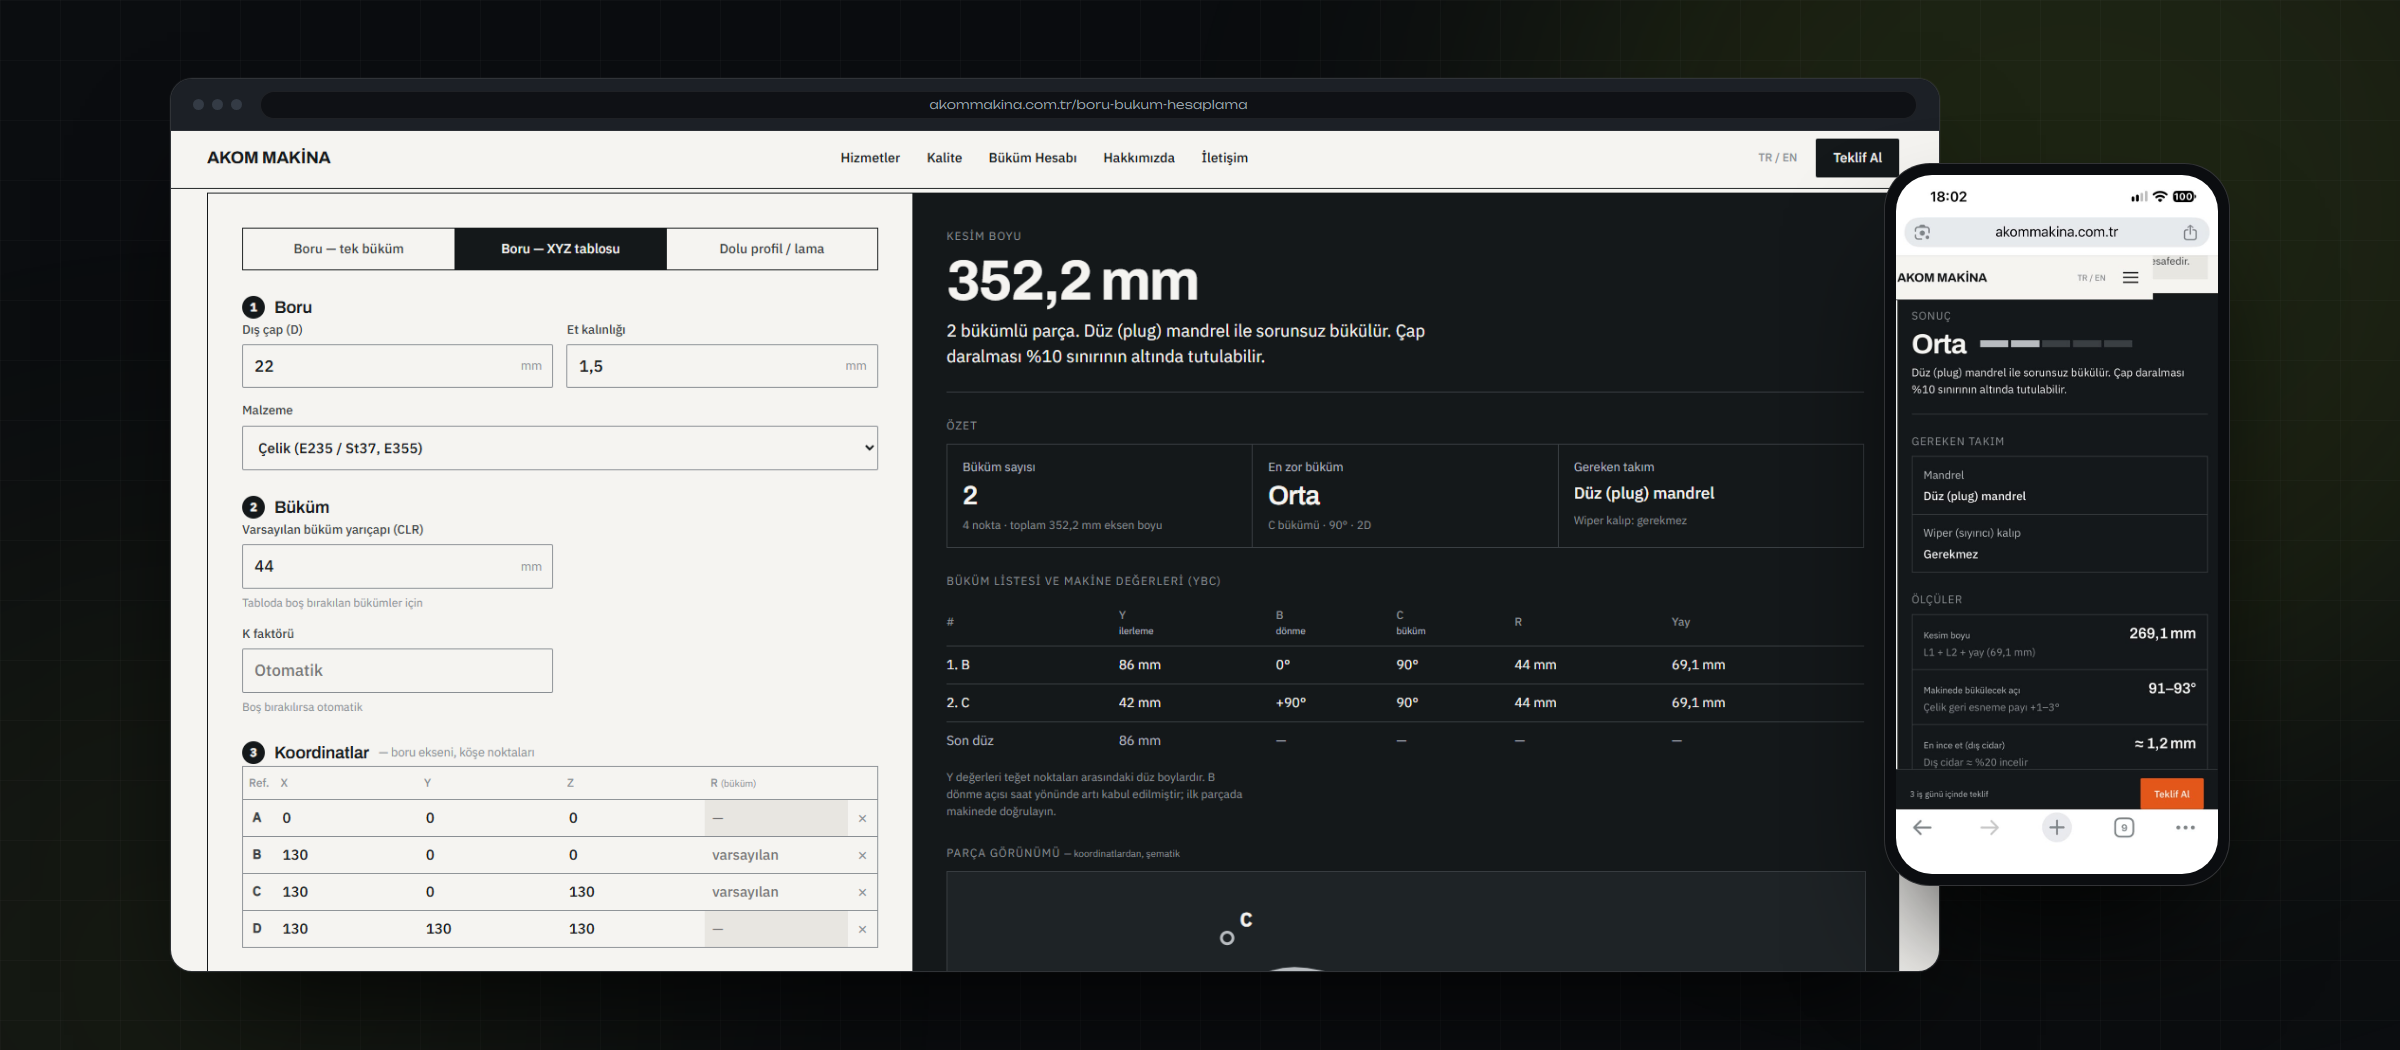Open İletişim navigation link
Viewport: 2400px width, 1050px height.
(x=1224, y=158)
